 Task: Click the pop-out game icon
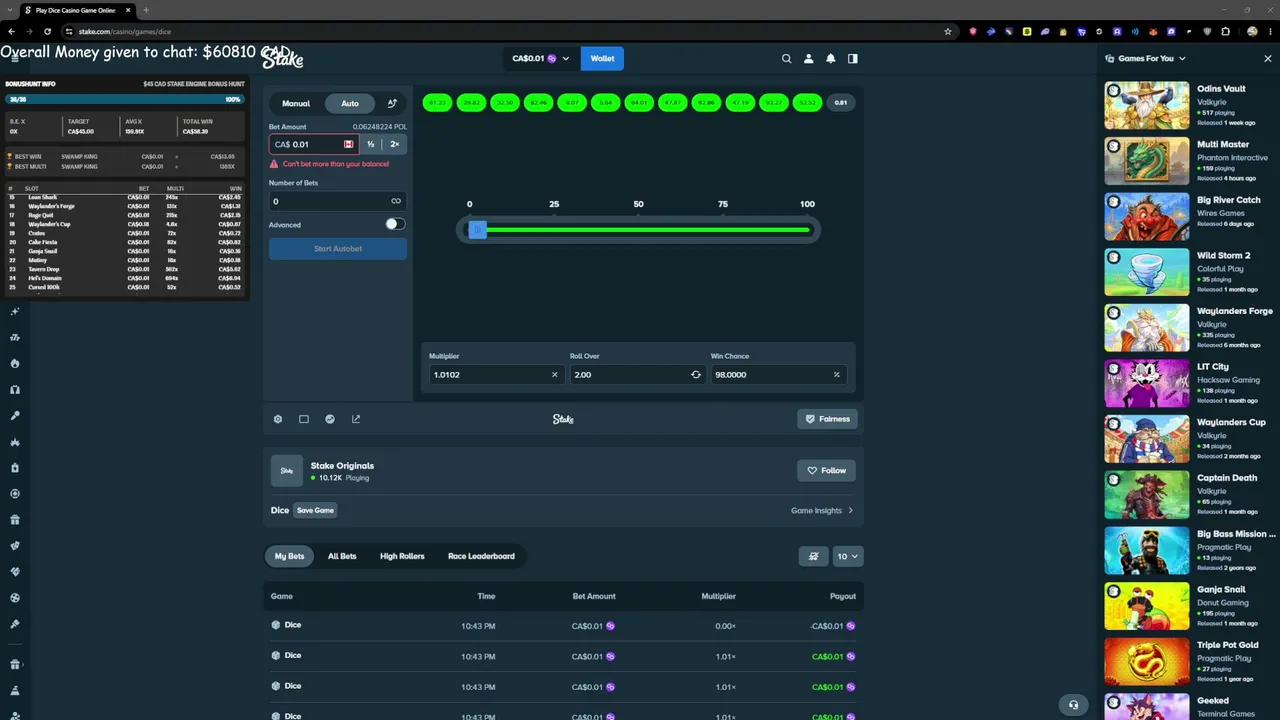(356, 419)
